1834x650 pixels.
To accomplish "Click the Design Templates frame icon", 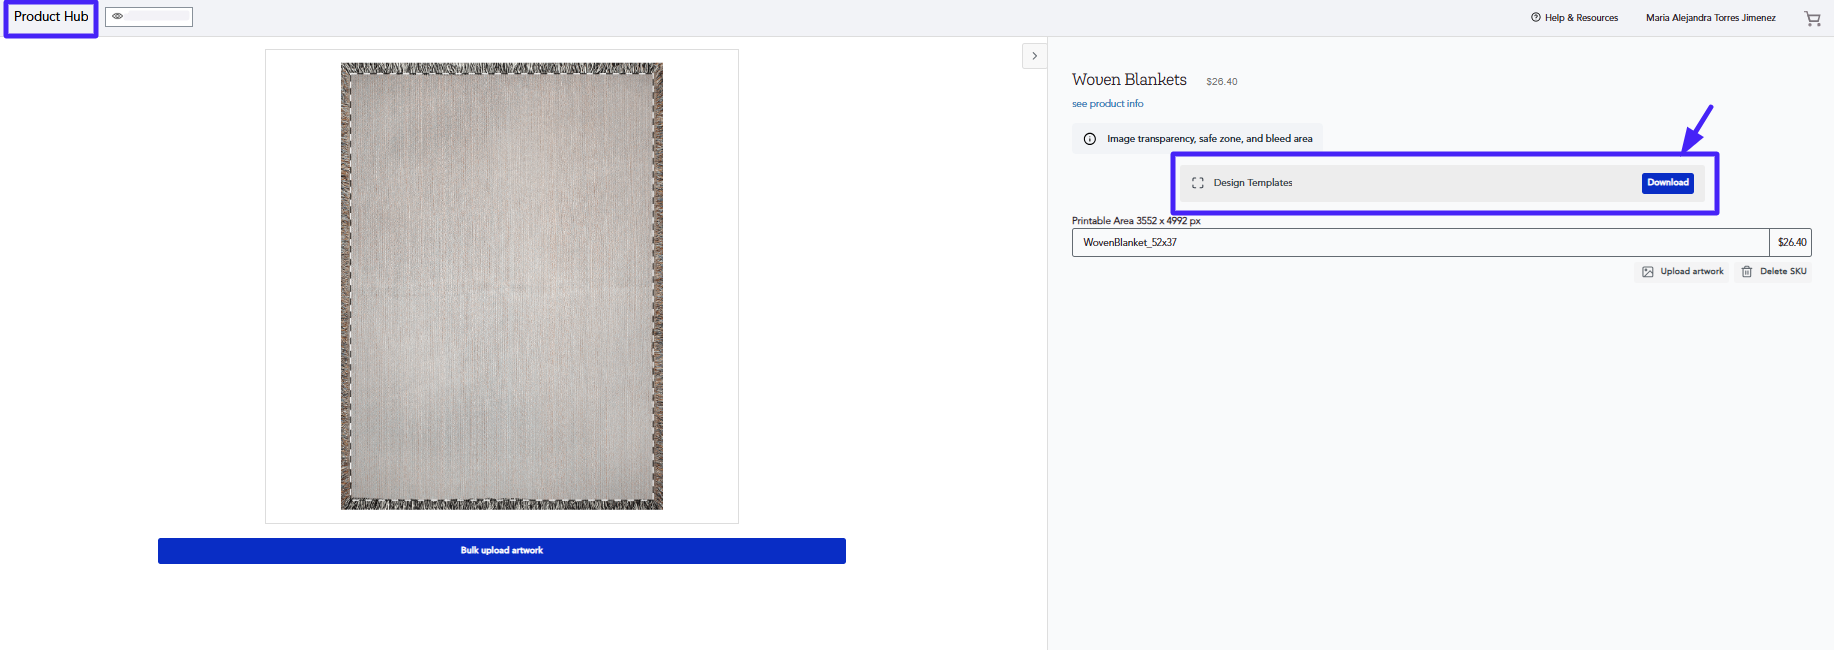I will pyautogui.click(x=1197, y=183).
